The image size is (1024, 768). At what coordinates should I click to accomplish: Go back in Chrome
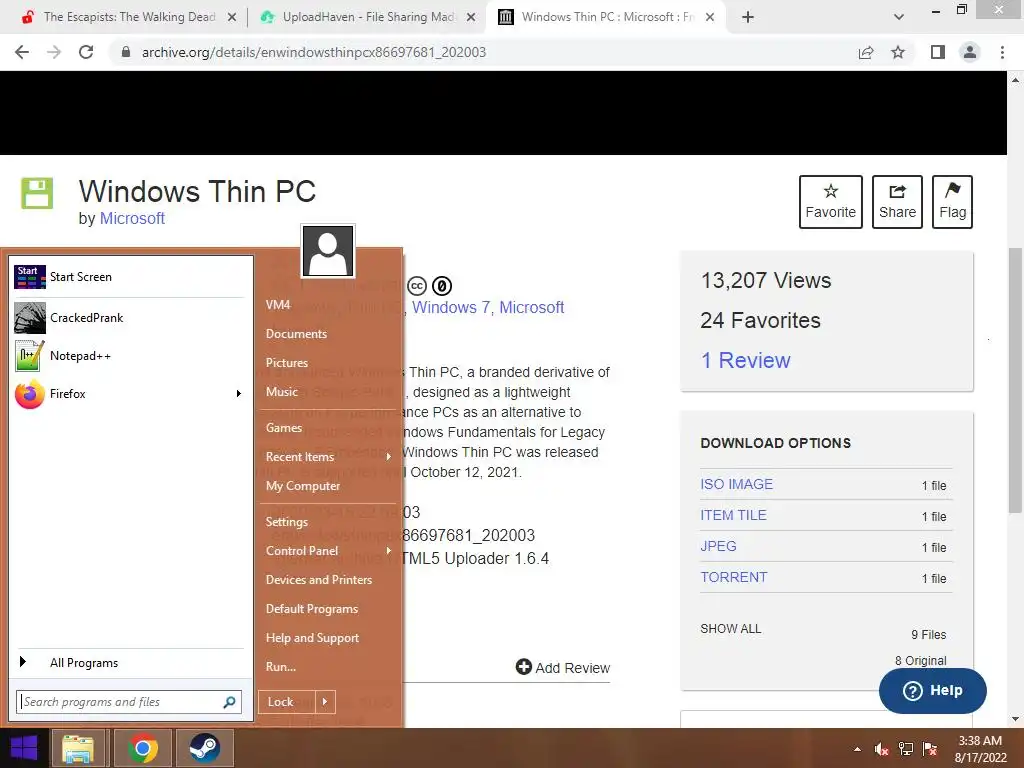pos(22,52)
